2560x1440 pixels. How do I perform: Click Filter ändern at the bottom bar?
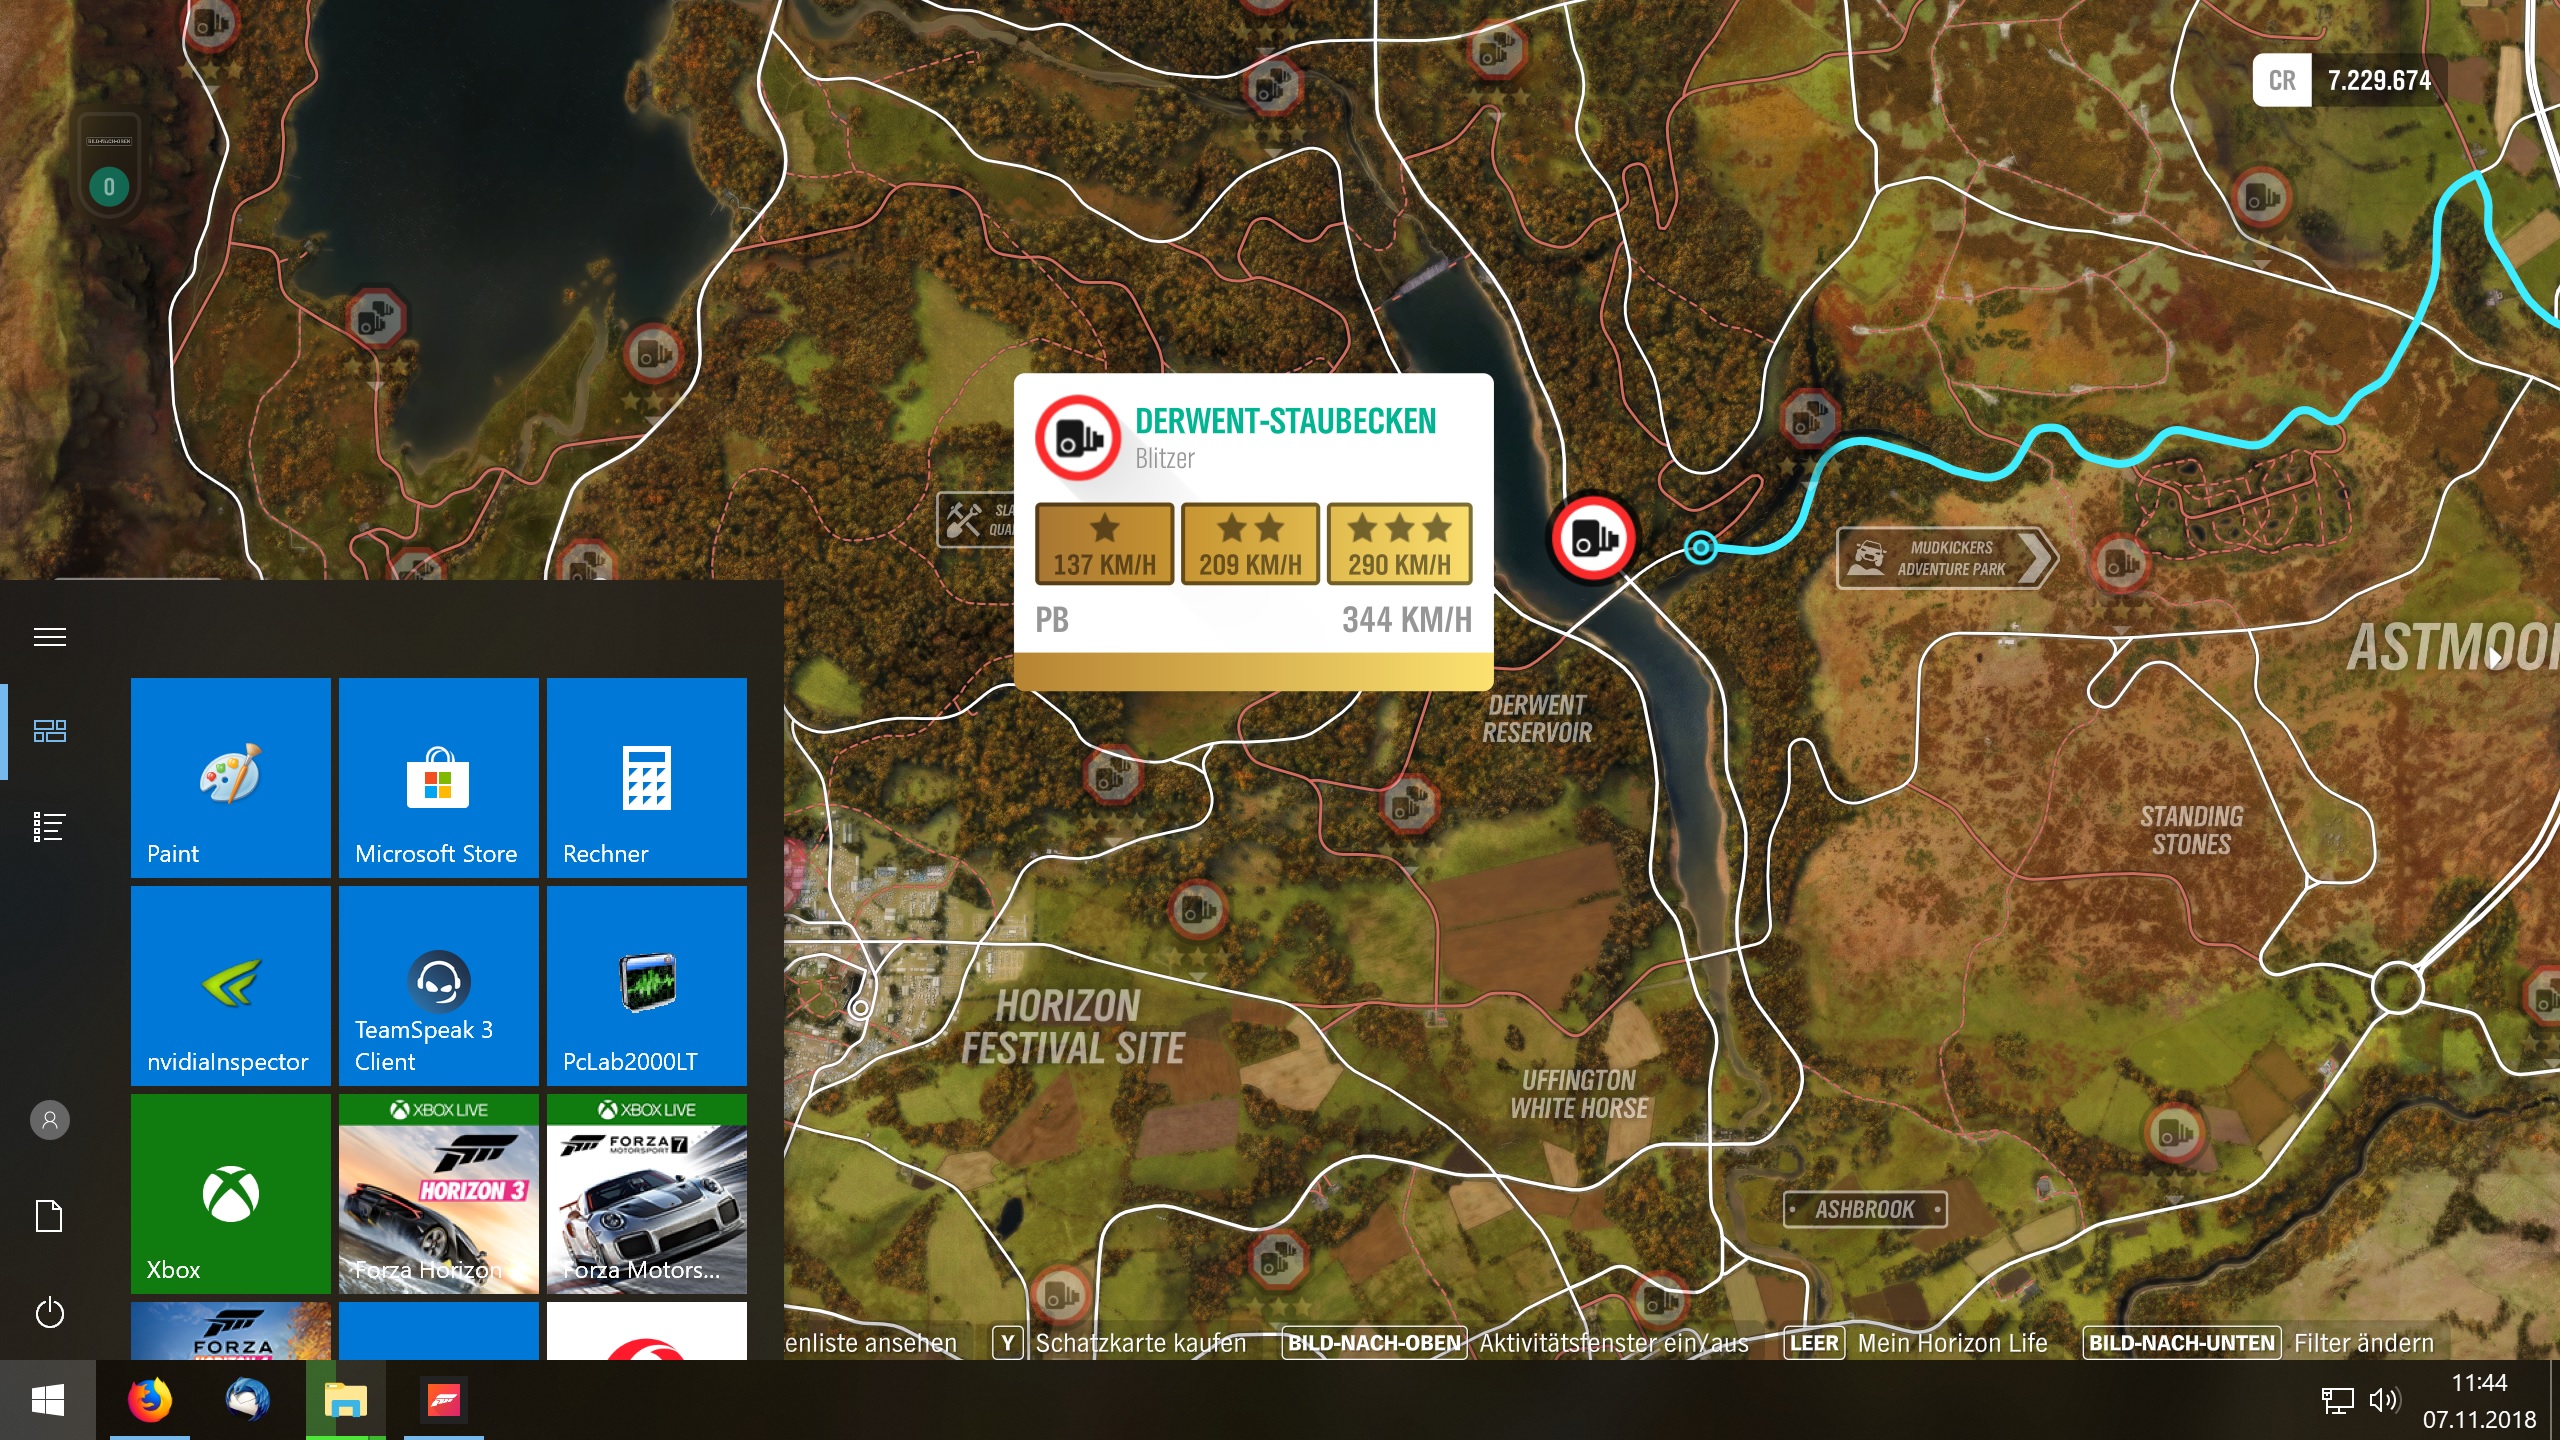tap(2362, 1343)
